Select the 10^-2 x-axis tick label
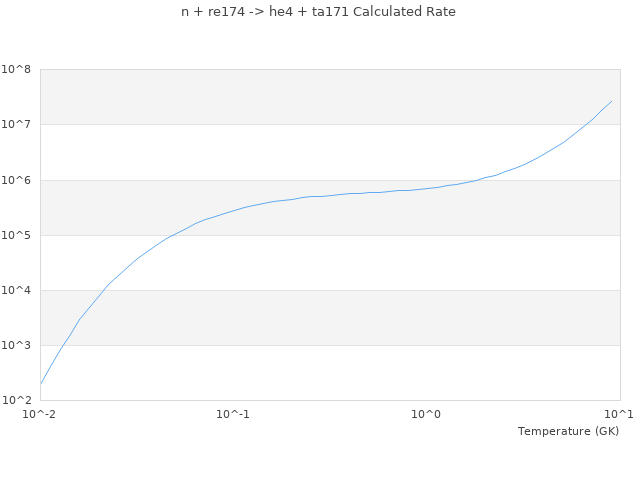 coord(40,414)
